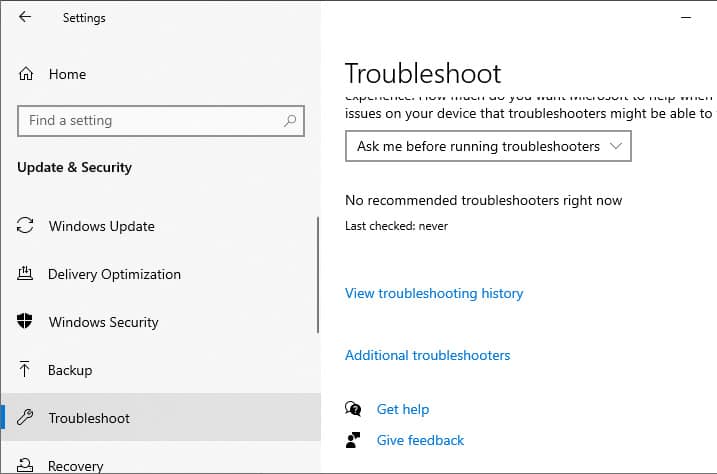Click the Backup arrow icon
The height and width of the screenshot is (474, 717).
point(25,368)
